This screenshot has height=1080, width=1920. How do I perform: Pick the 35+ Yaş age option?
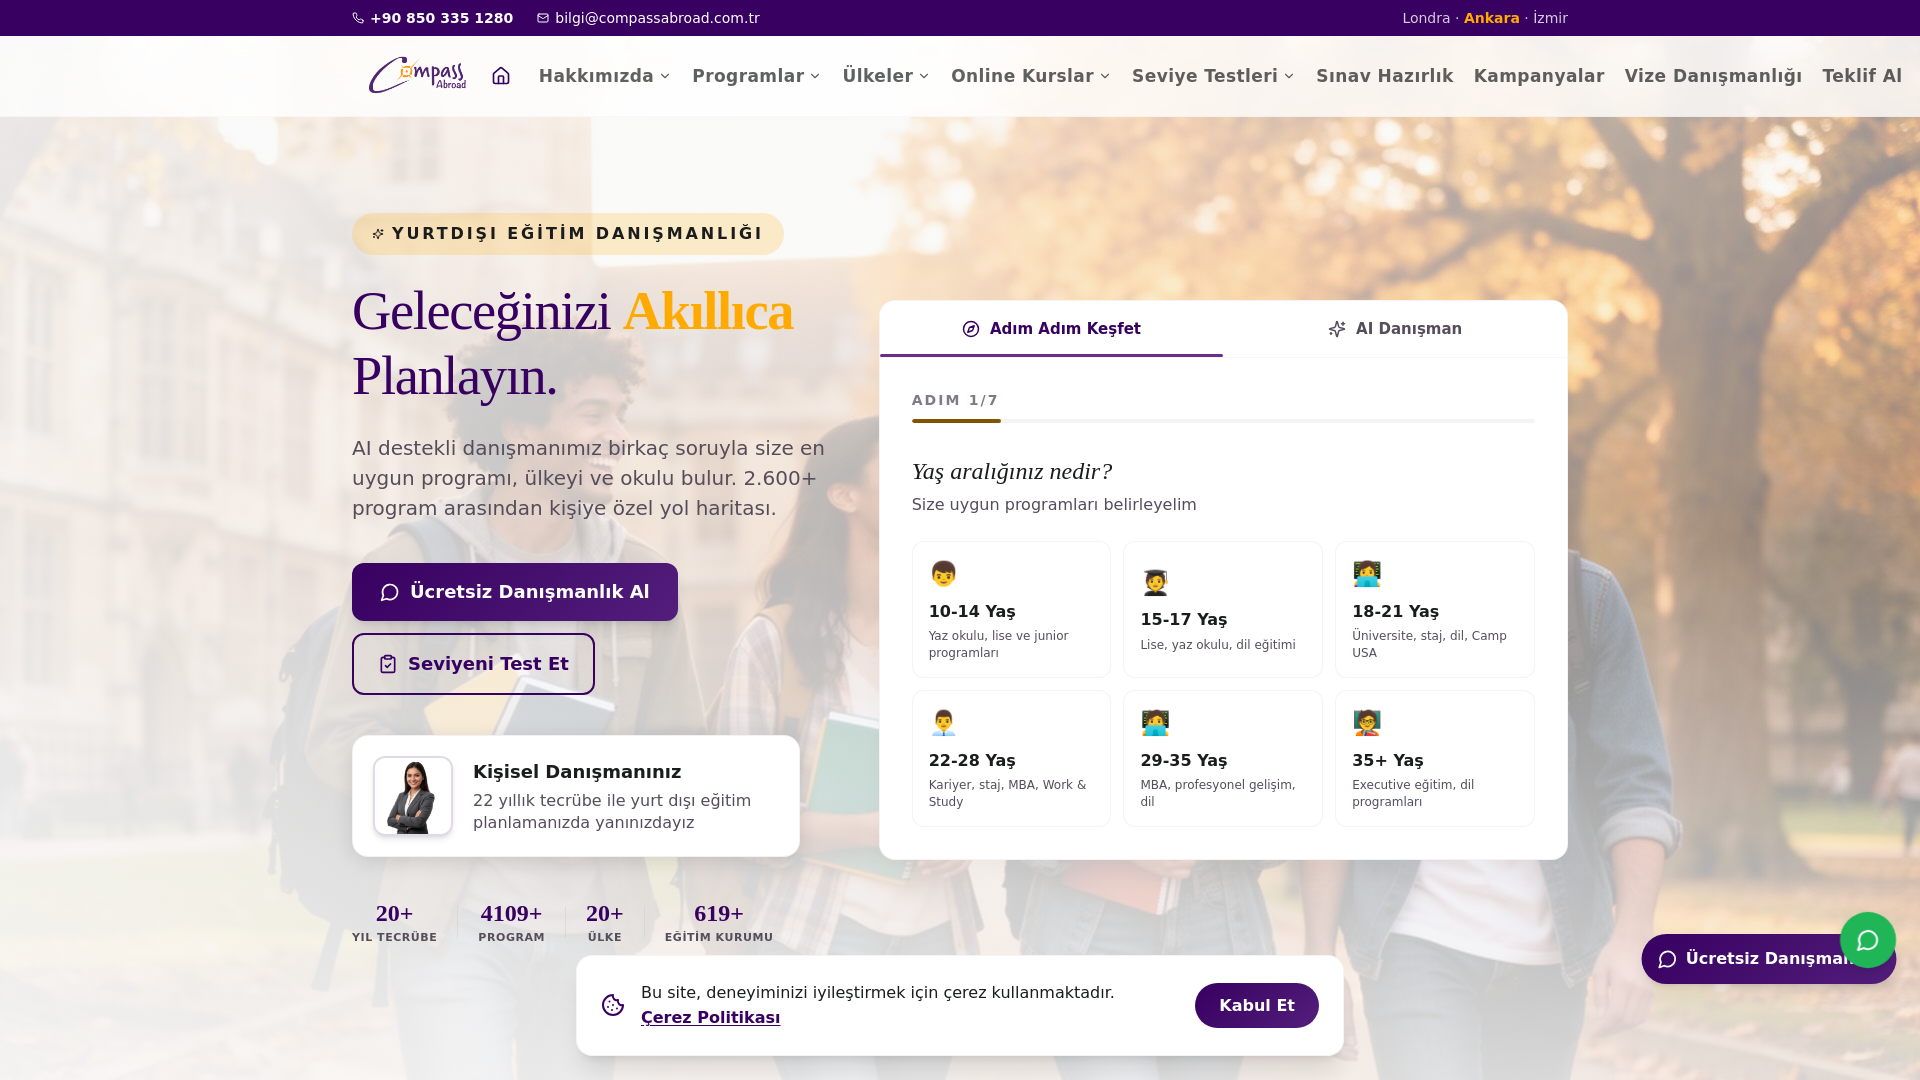(1435, 759)
